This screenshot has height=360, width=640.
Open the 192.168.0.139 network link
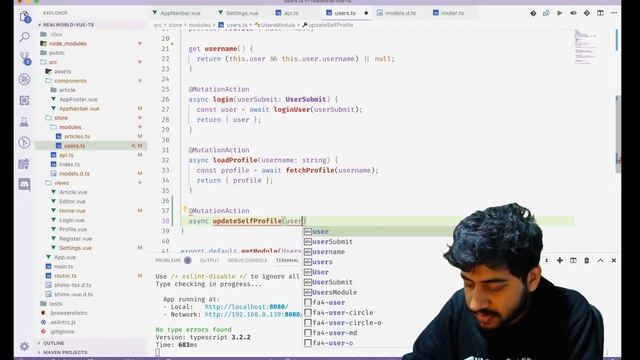point(253,315)
